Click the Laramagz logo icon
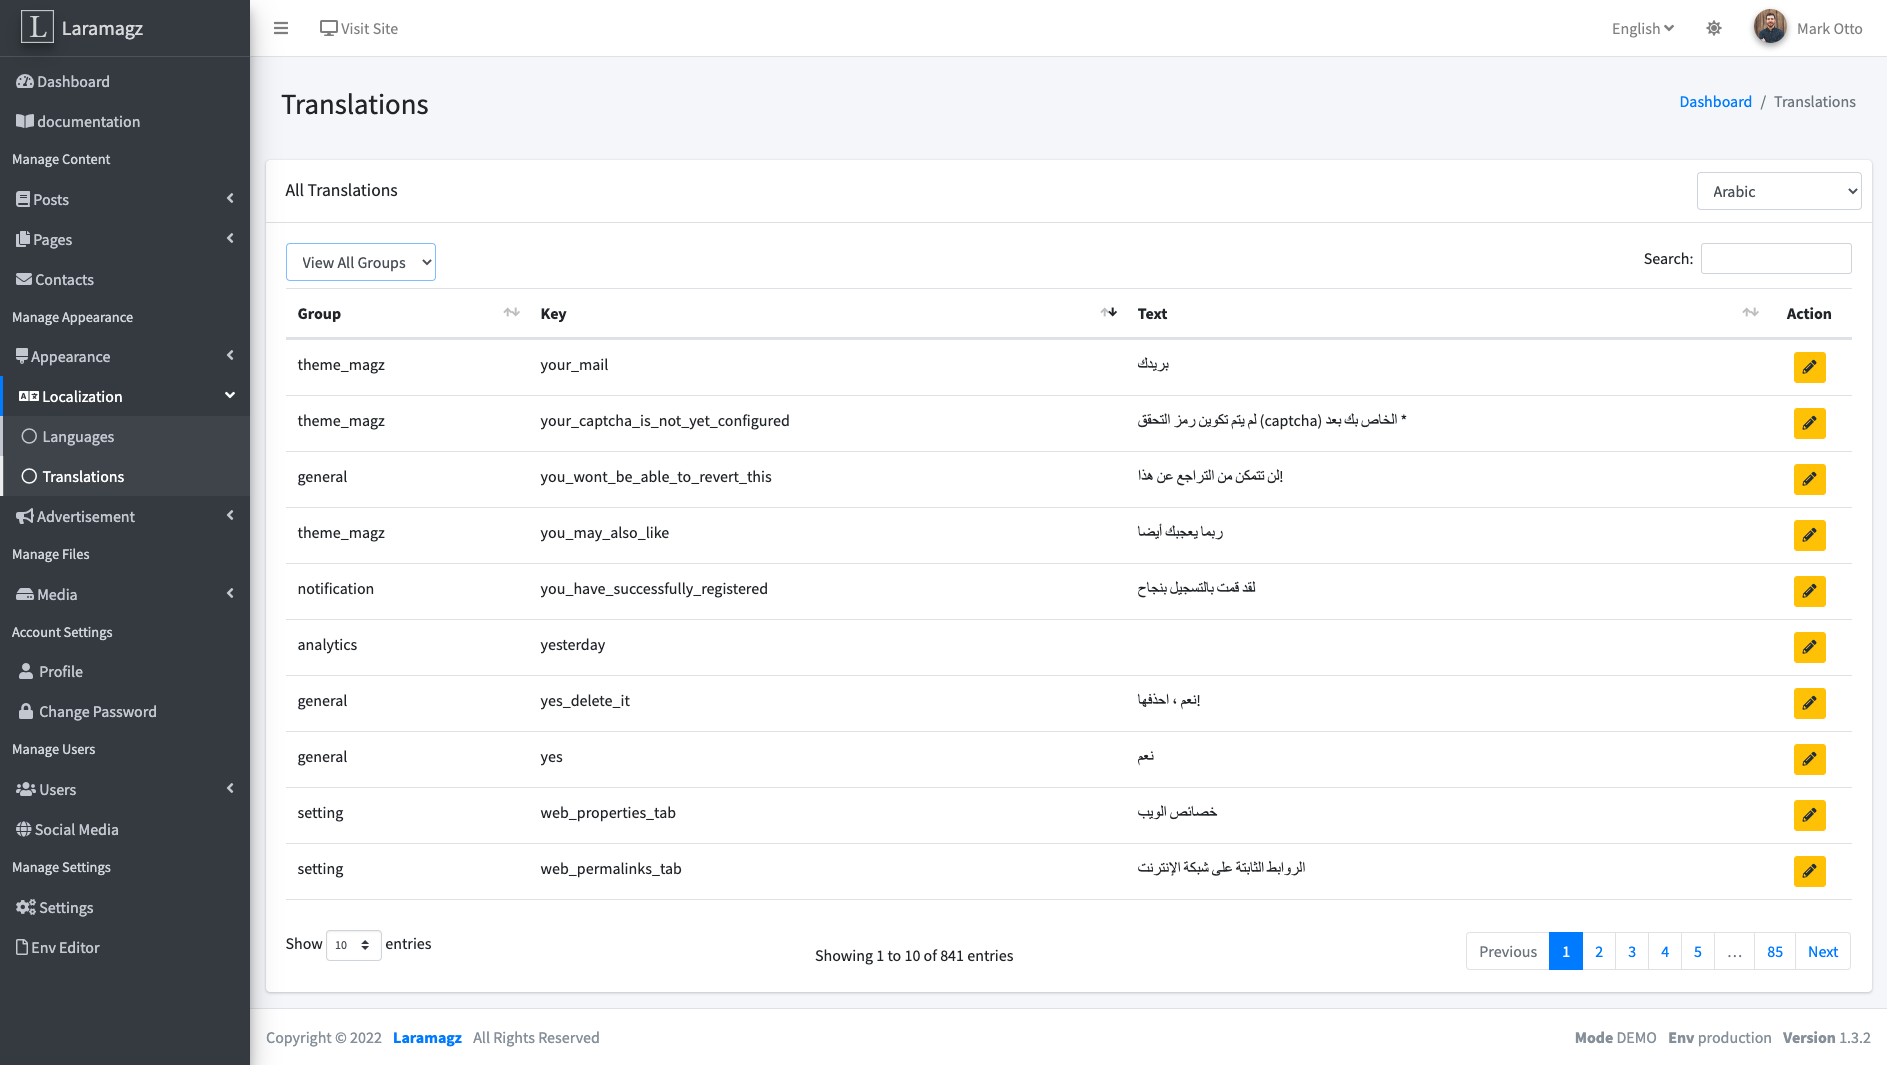Screen dimensions: 1887x1065 (37, 27)
